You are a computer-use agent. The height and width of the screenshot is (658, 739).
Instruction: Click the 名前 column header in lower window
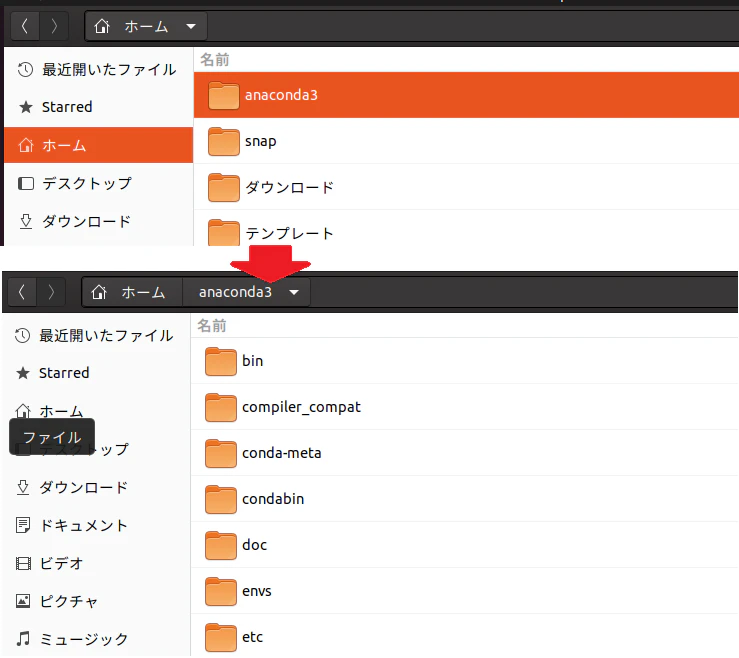tap(212, 326)
